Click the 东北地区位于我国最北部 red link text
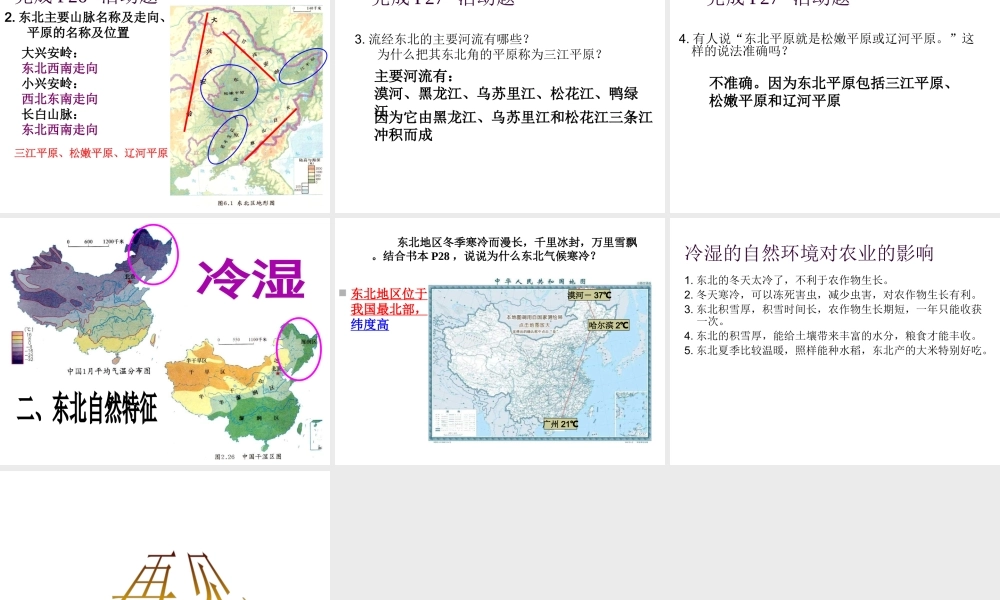 pos(388,302)
